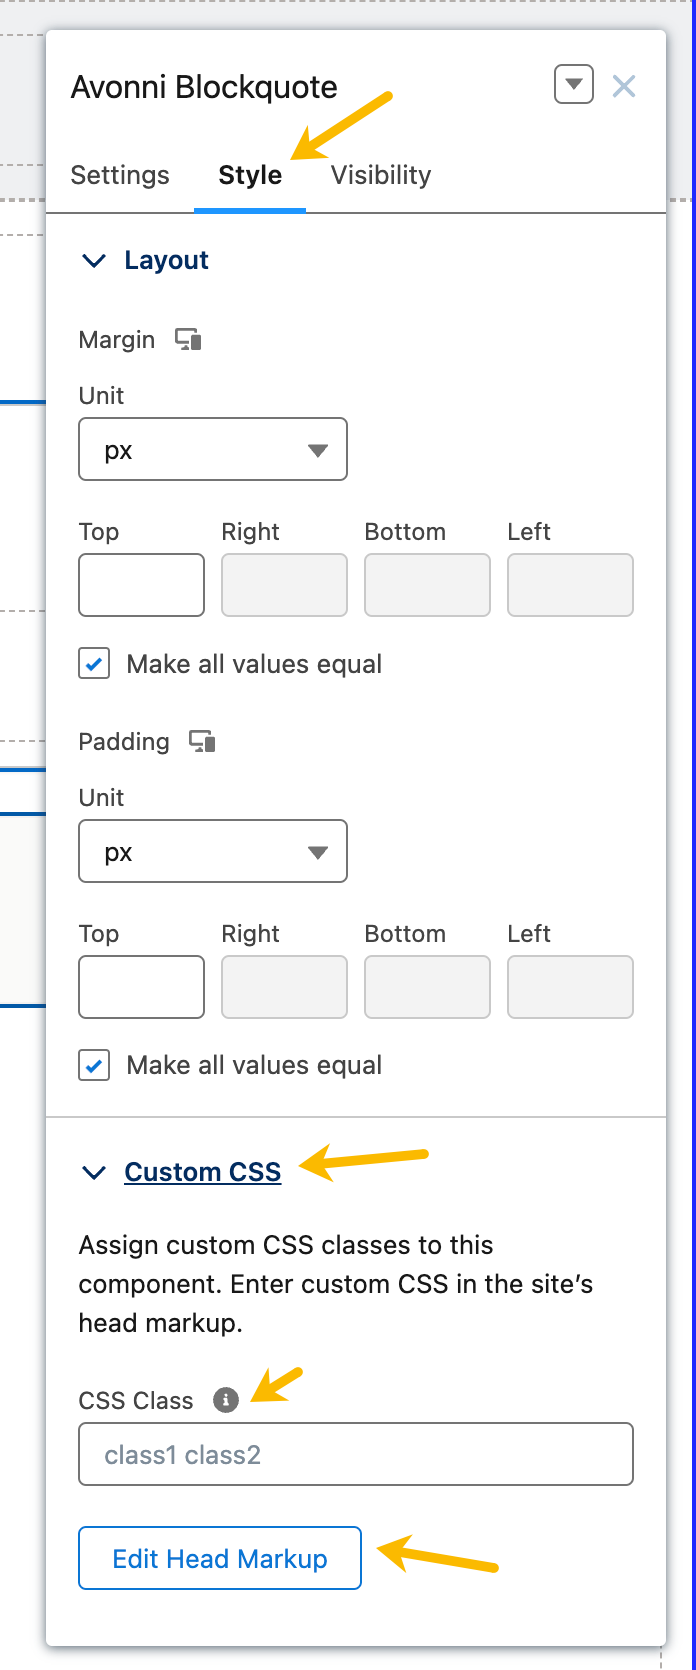Select the Style tab
The width and height of the screenshot is (696, 1670).
point(250,175)
